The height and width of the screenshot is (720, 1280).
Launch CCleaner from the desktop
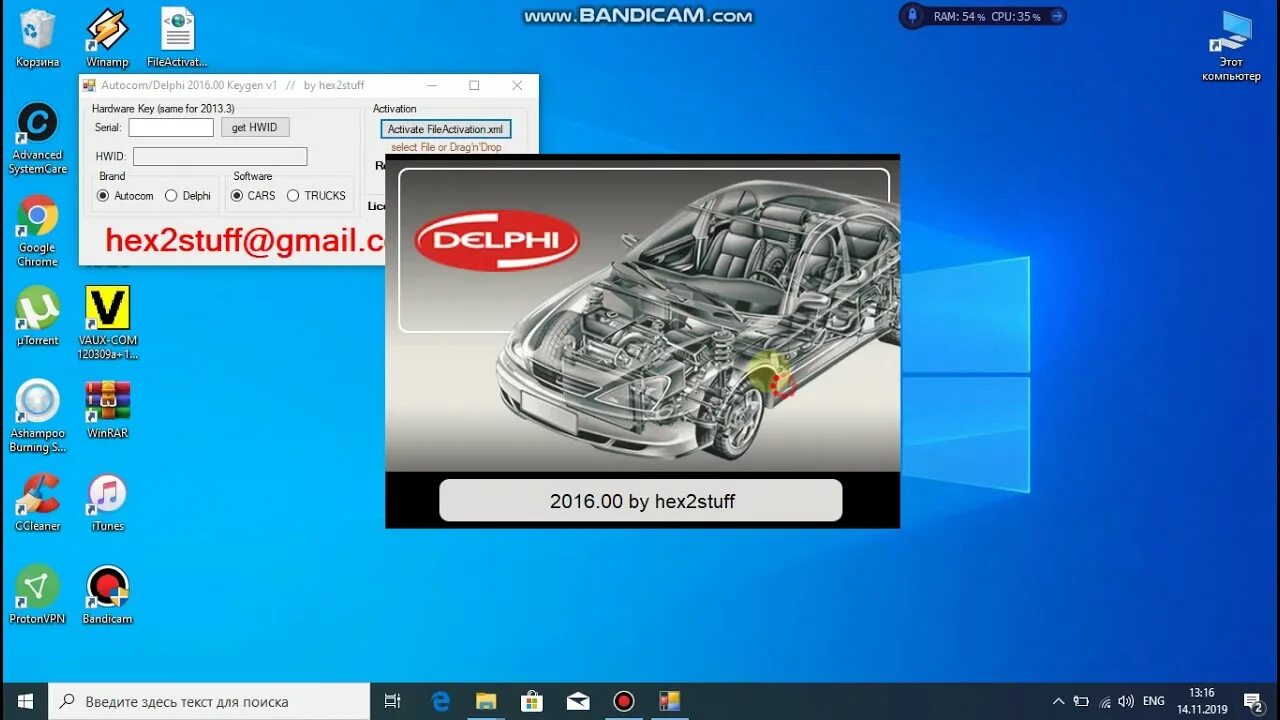[x=37, y=503]
